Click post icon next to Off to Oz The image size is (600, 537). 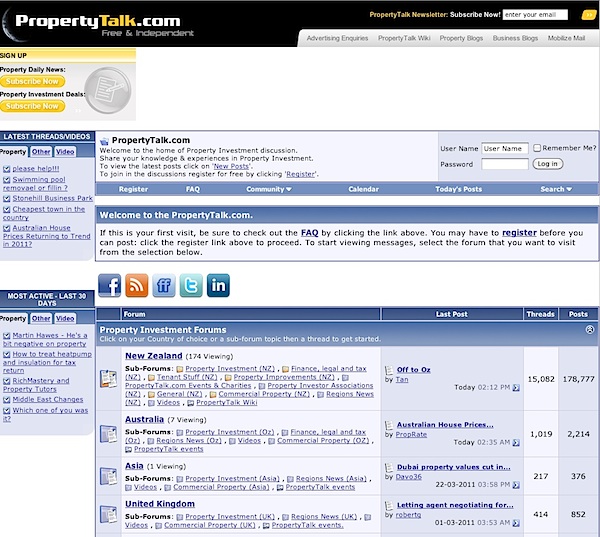pos(389,370)
